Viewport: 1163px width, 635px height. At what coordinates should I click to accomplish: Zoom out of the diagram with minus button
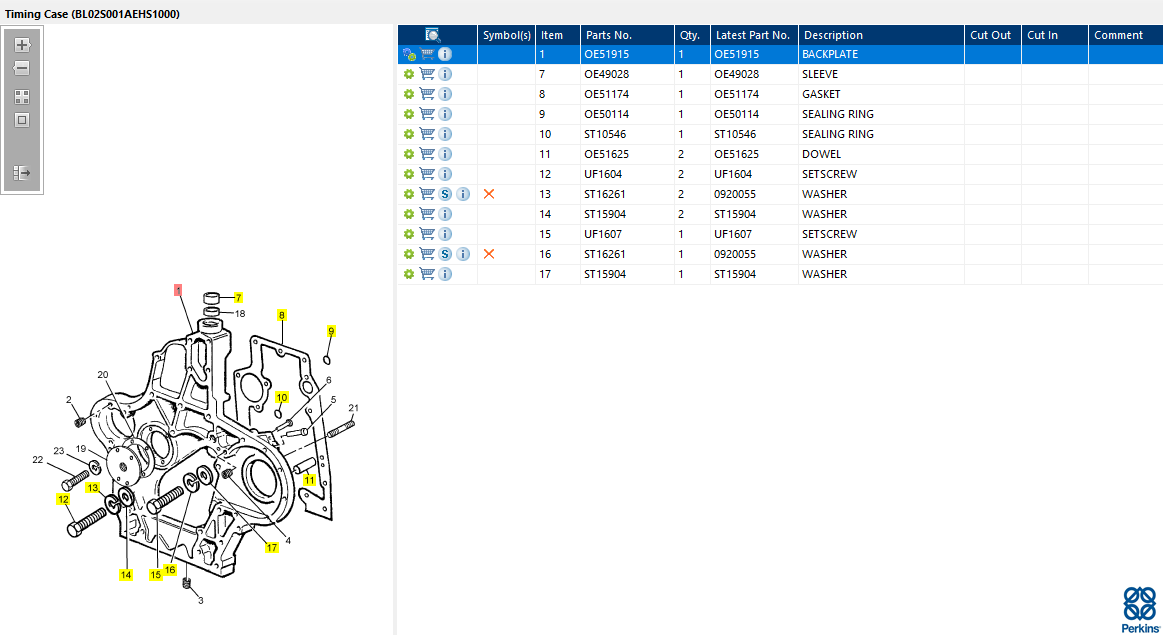[x=22, y=68]
